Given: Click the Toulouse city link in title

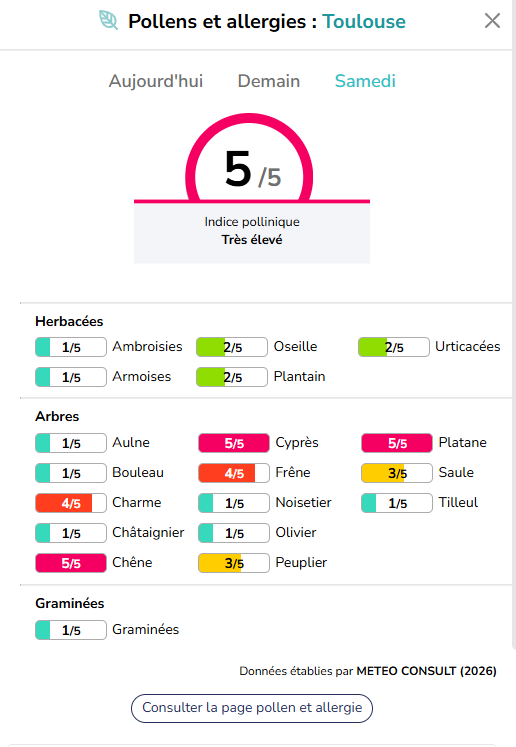Looking at the screenshot, I should point(364,21).
